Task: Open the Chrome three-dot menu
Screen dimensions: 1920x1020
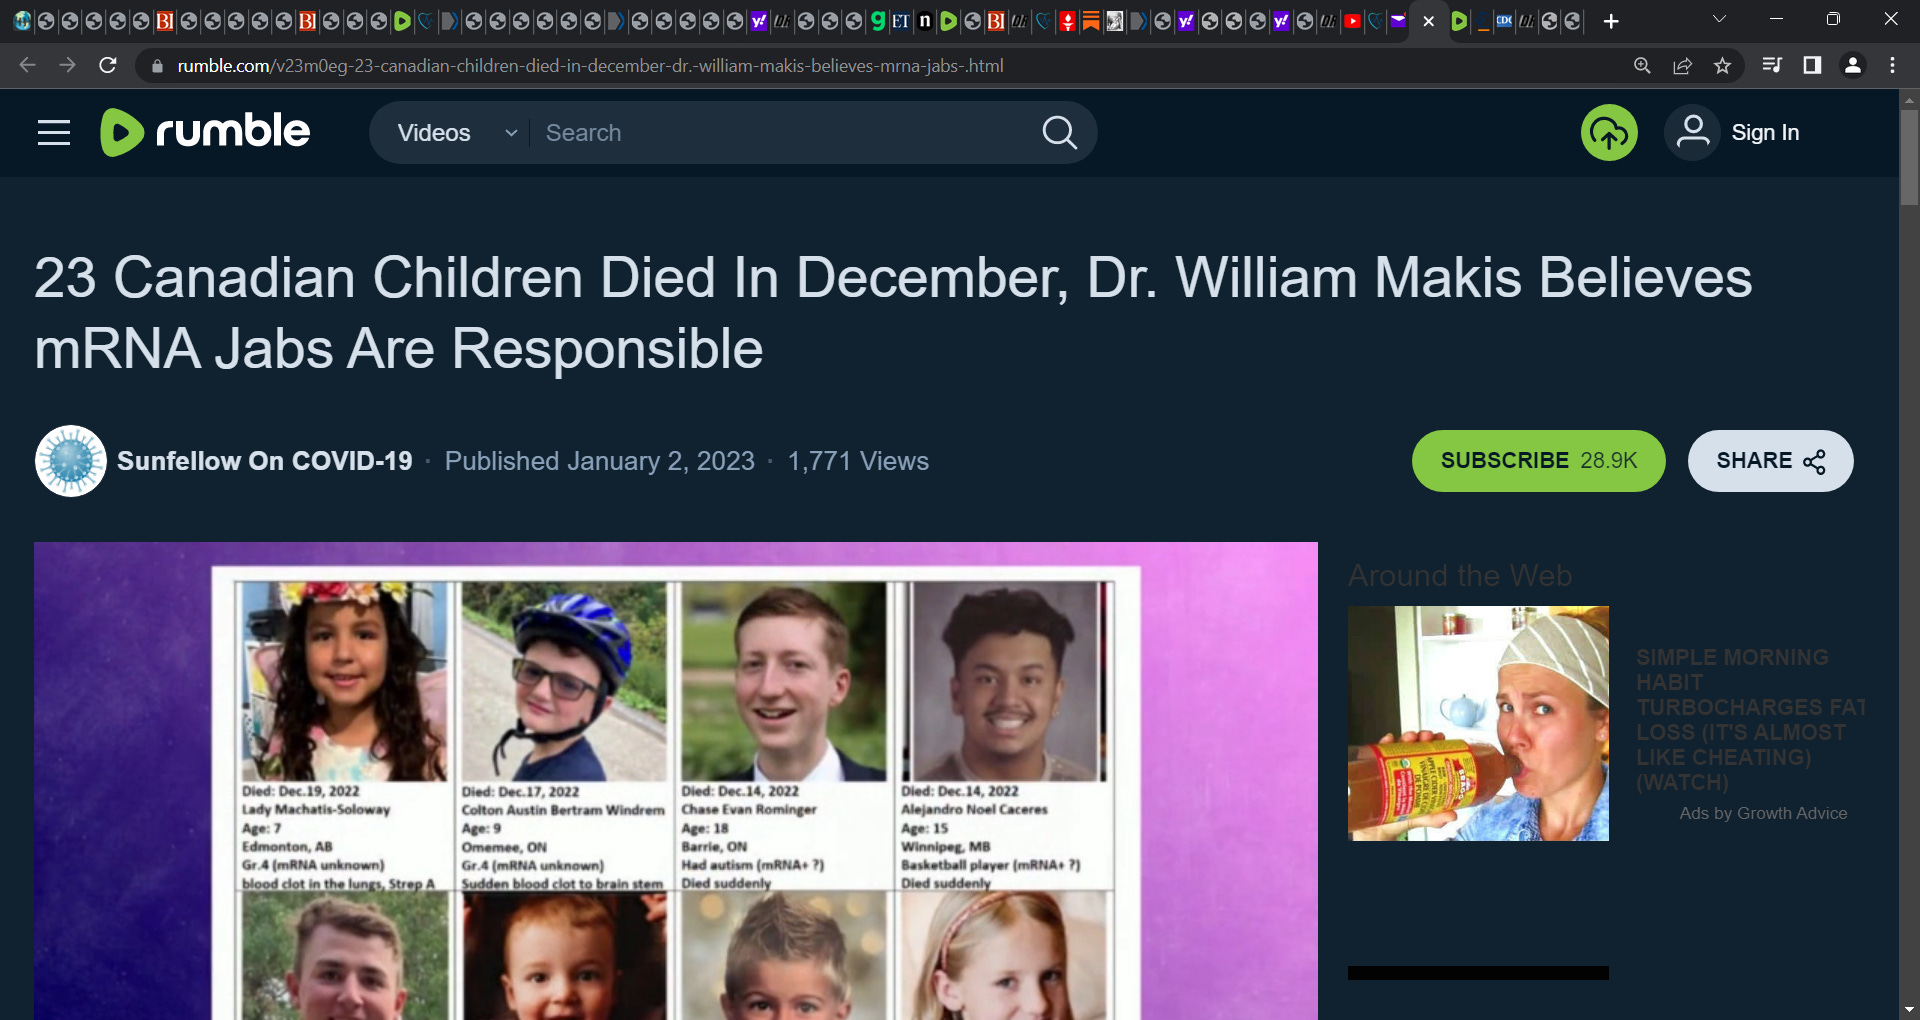Action: (1892, 66)
